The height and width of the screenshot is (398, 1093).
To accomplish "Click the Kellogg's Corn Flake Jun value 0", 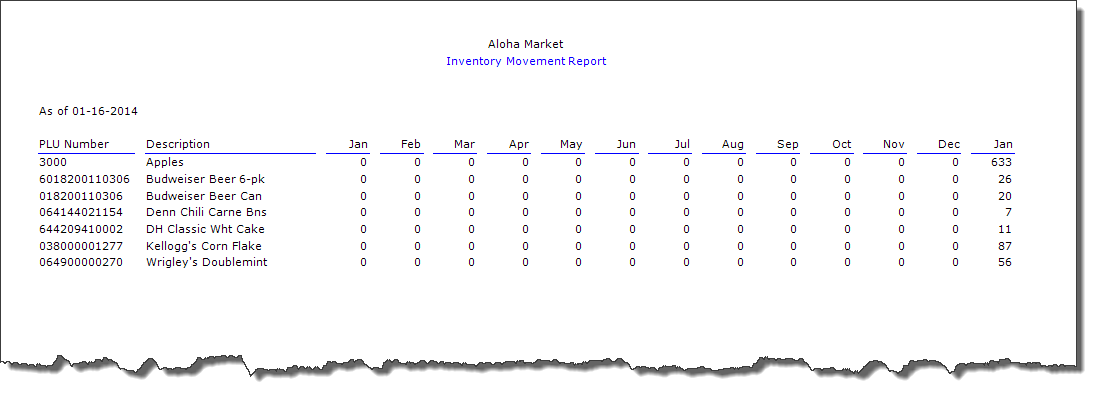I will [x=632, y=246].
